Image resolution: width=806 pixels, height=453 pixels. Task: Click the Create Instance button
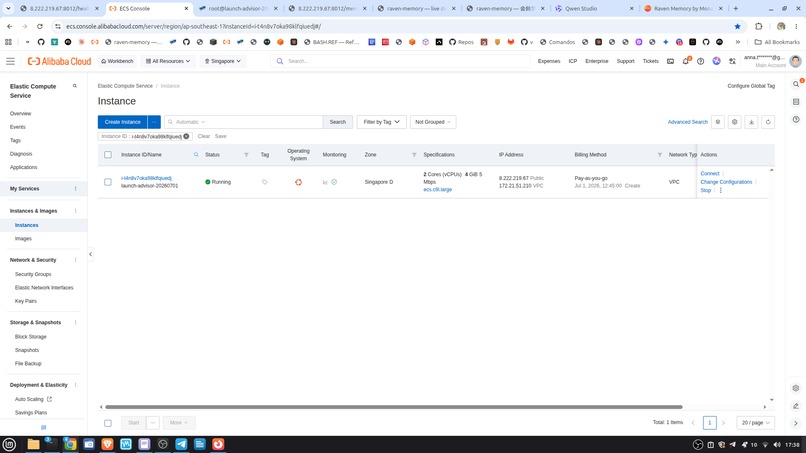point(122,122)
